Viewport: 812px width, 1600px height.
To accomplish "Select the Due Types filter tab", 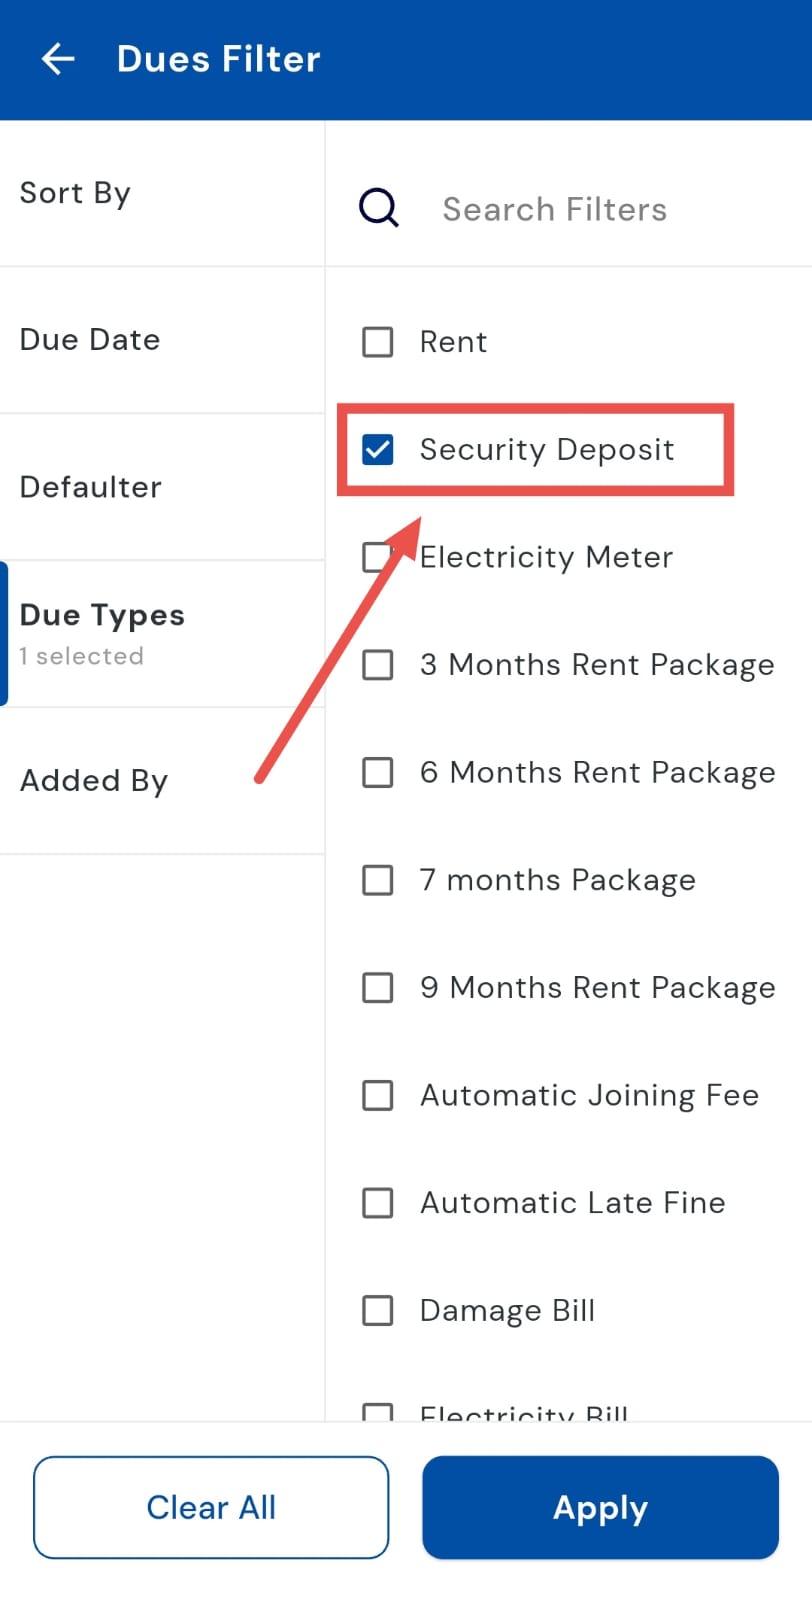I will tap(162, 633).
